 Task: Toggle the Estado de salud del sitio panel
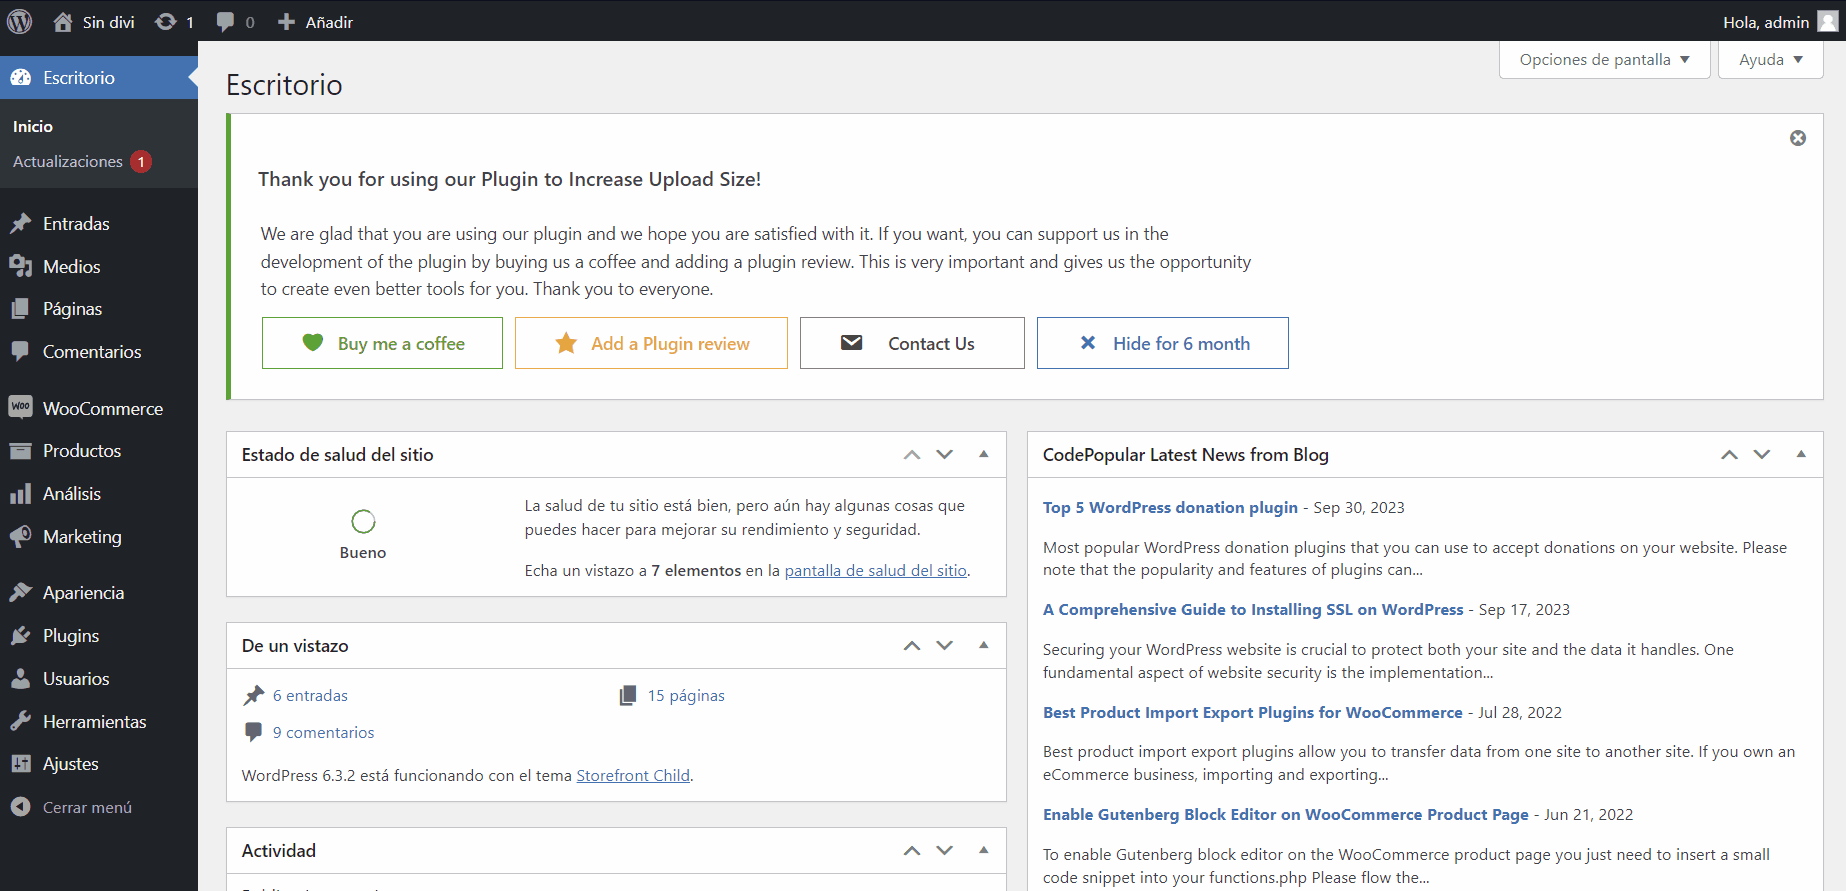tap(984, 454)
